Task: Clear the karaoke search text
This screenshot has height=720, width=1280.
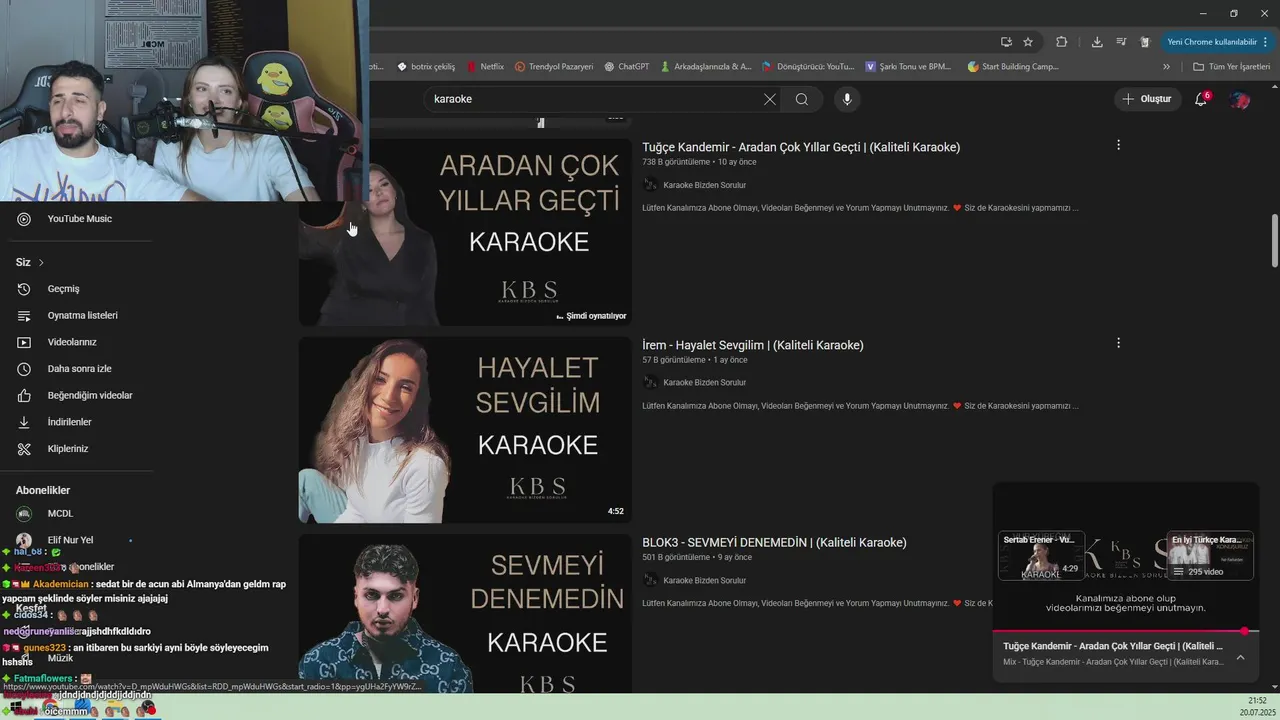Action: (769, 99)
